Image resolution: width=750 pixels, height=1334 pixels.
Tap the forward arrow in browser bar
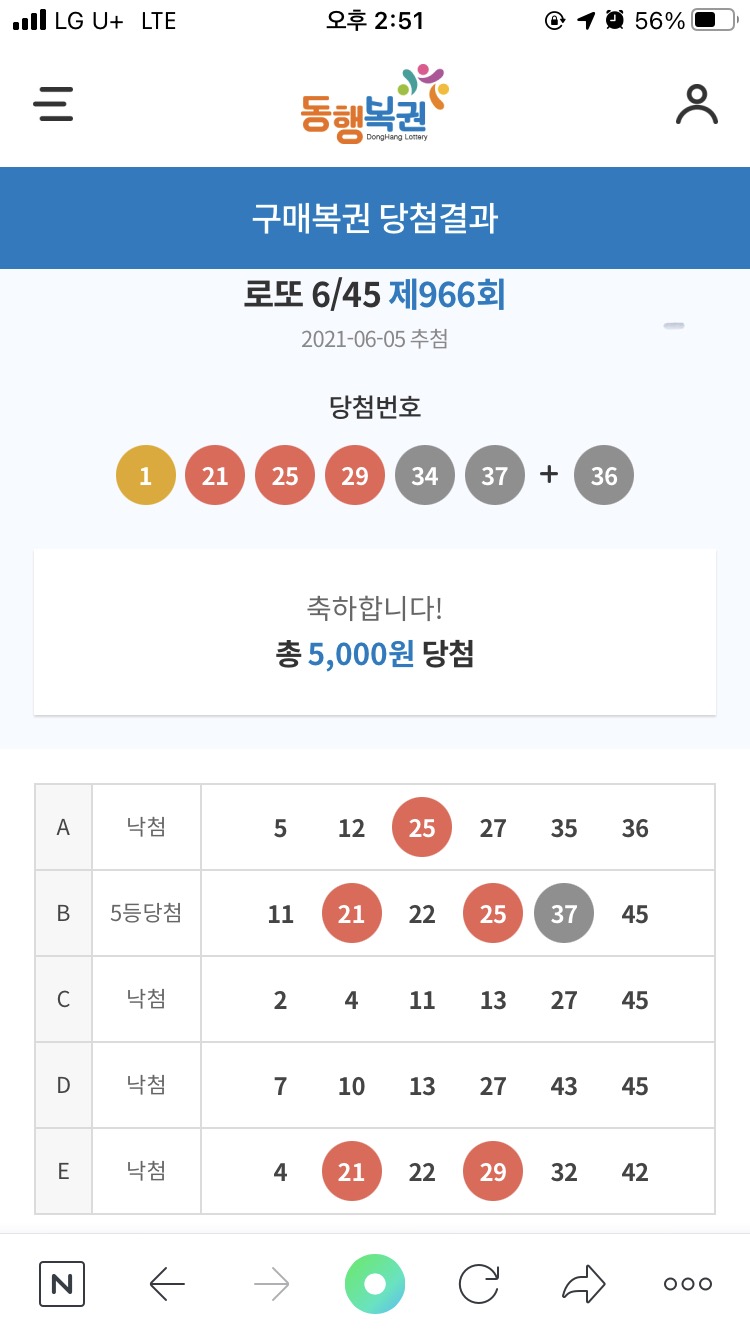coord(271,1284)
